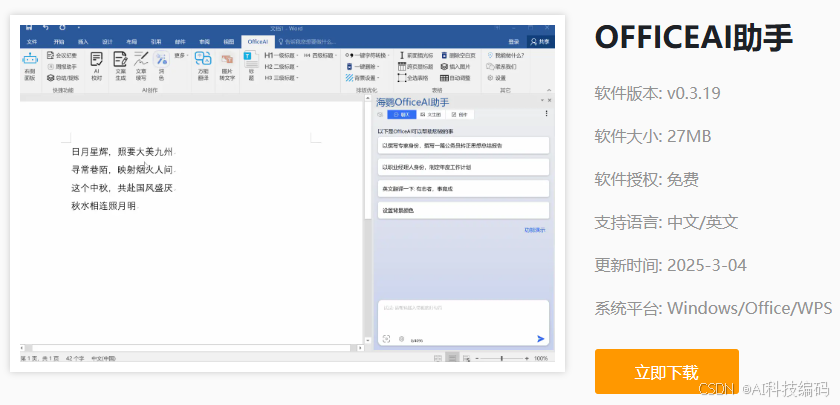Click the Save icon in quick access toolbar
This screenshot has width=840, height=405.
(x=29, y=27)
